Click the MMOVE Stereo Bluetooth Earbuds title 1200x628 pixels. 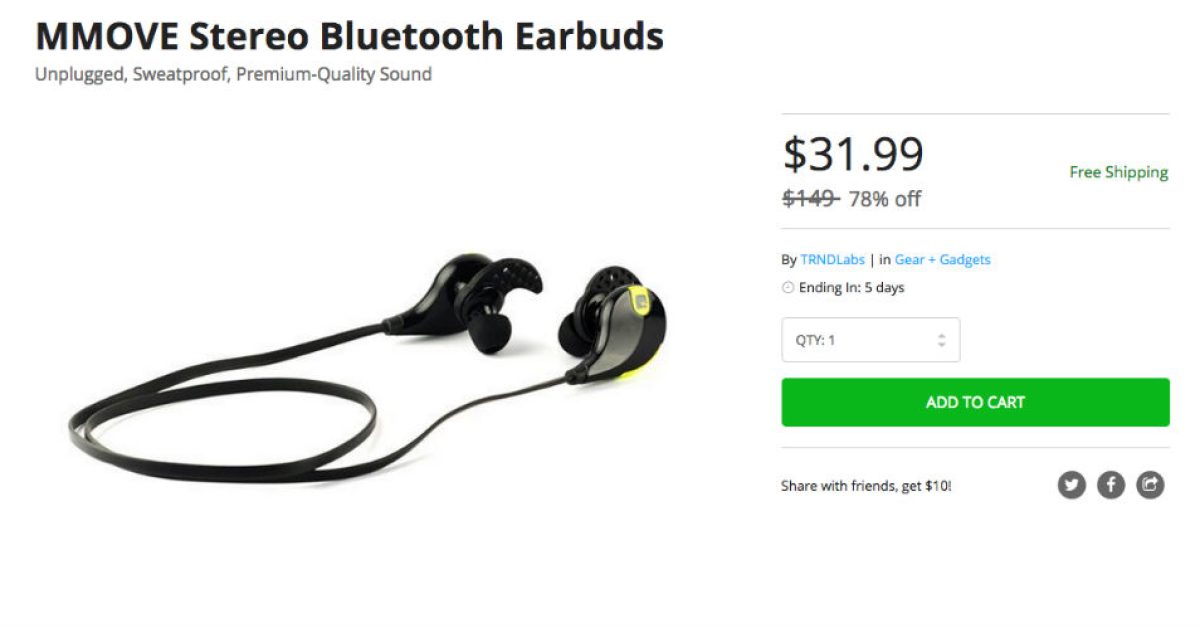(349, 36)
